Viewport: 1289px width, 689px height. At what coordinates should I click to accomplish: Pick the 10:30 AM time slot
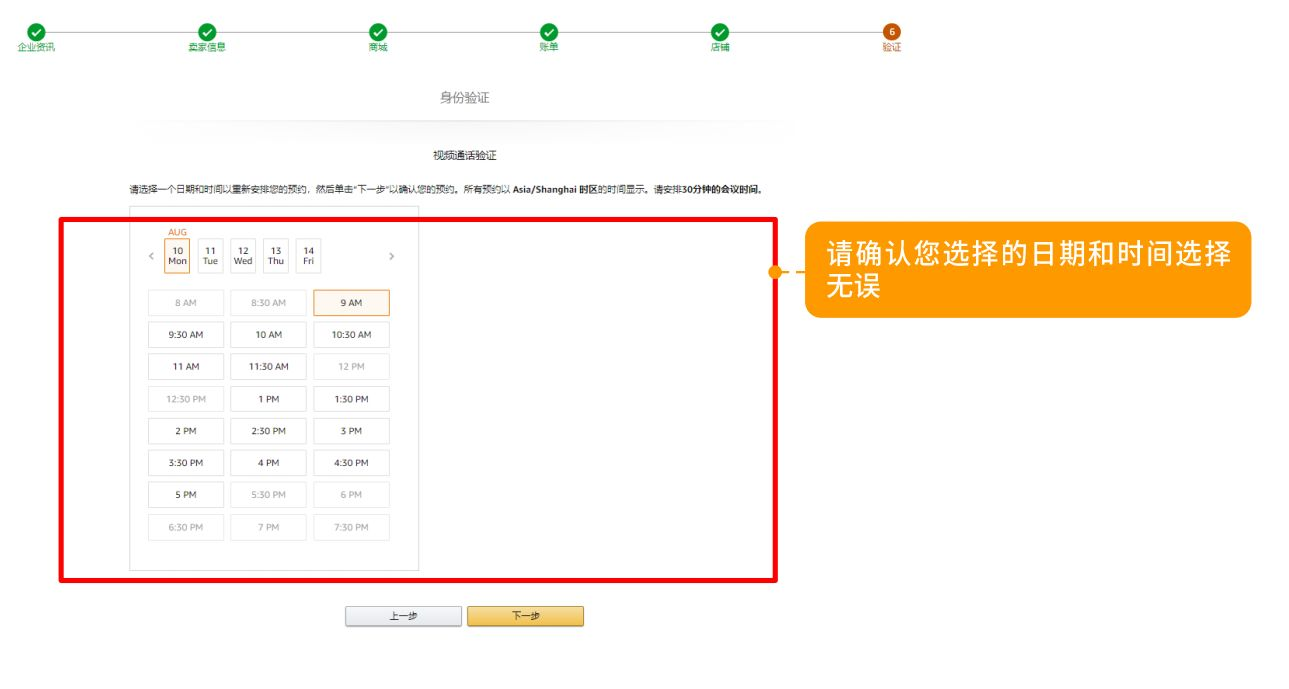coord(351,335)
